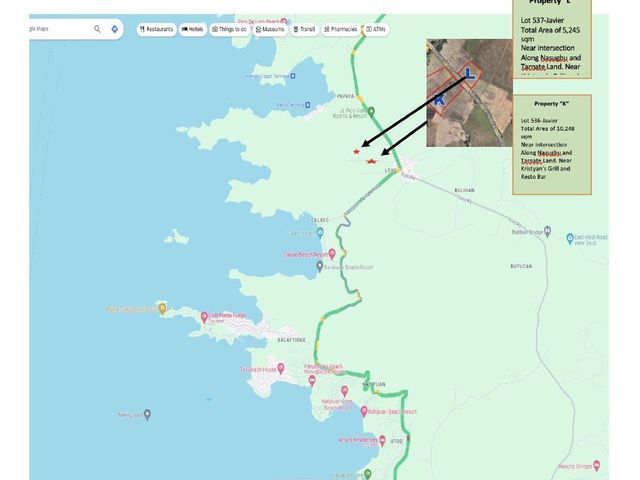640x480 pixels.
Task: Open Natipuan Beach Resort map pin
Action: coord(364,411)
